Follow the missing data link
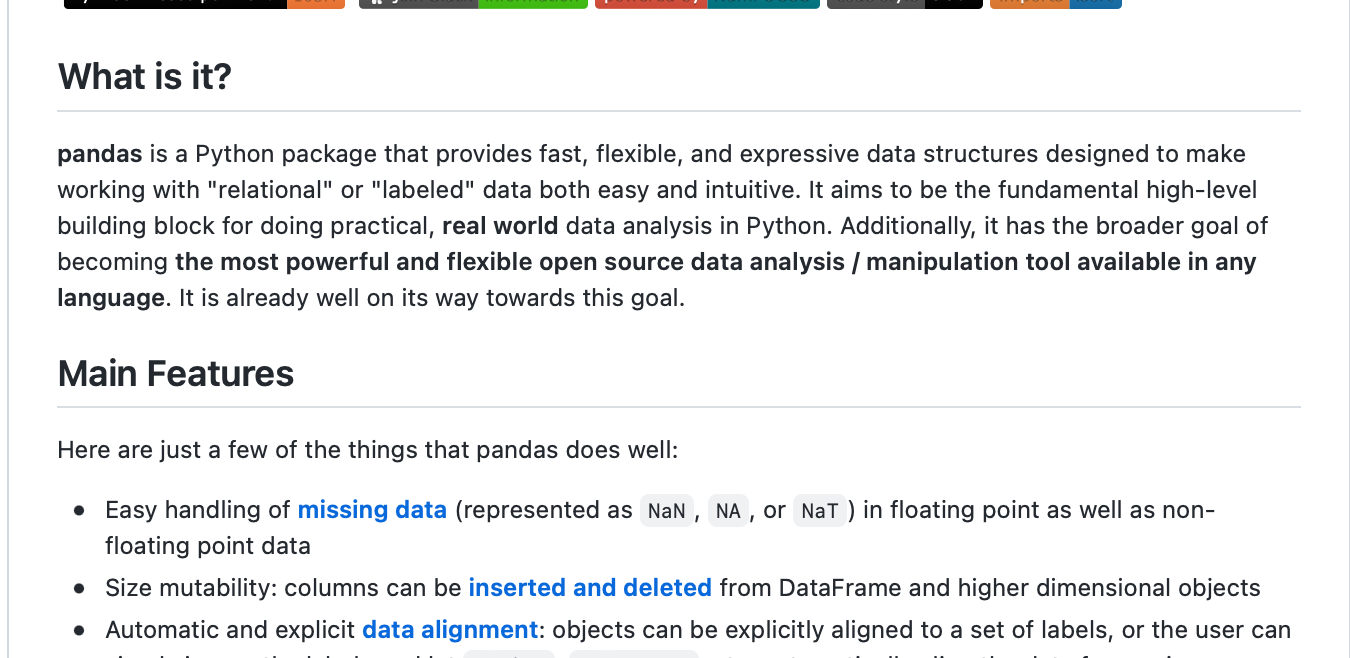Viewport: 1350px width, 658px height. (x=372, y=510)
